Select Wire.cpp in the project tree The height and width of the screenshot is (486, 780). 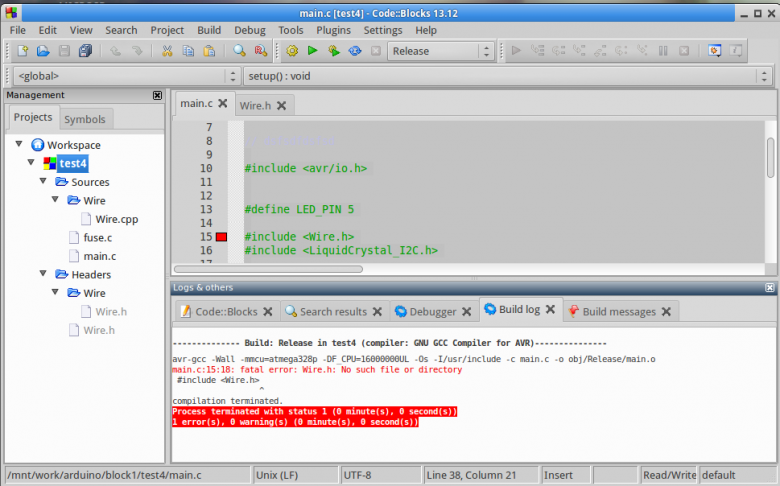pos(117,219)
